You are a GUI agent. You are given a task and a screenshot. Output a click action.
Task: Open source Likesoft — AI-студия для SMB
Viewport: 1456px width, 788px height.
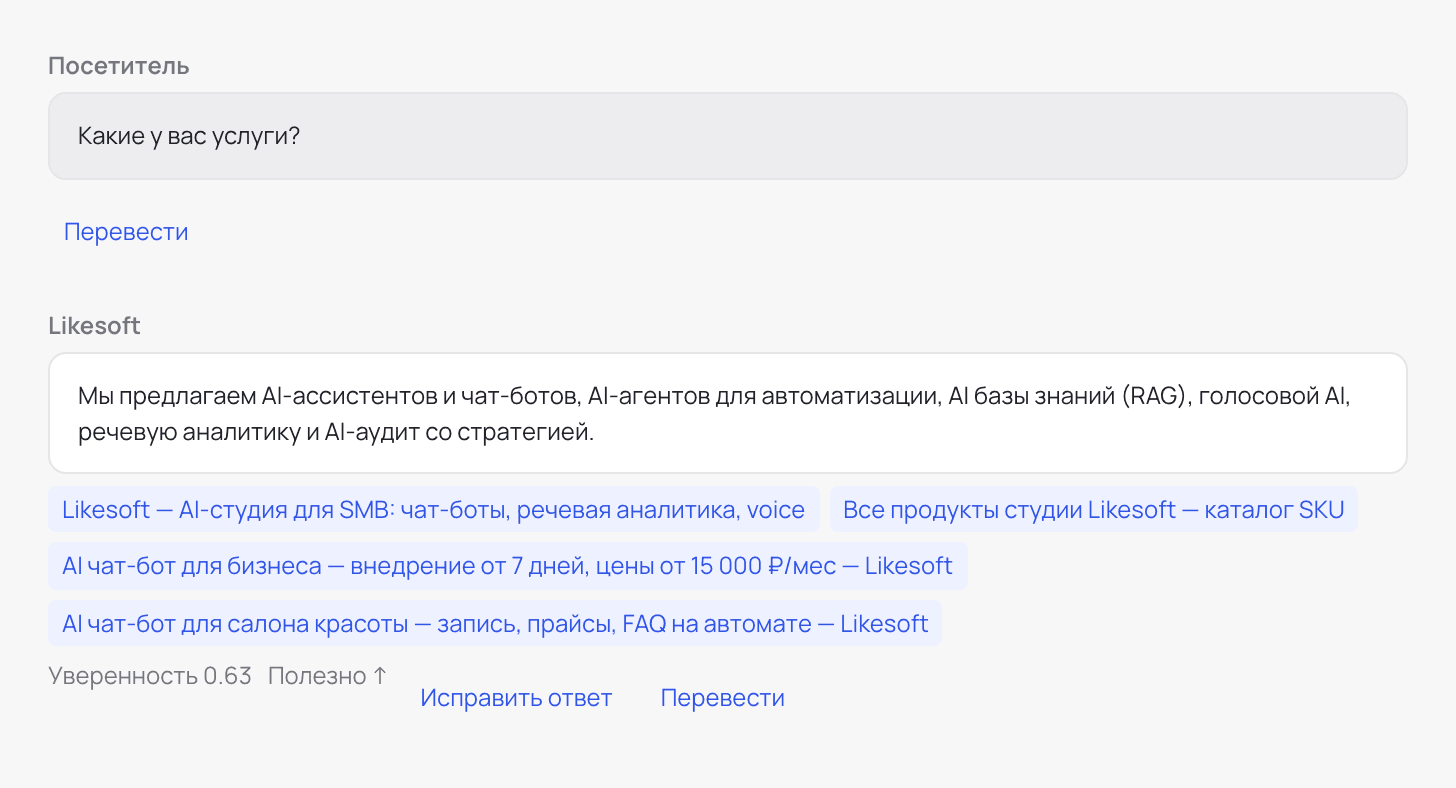pos(434,510)
